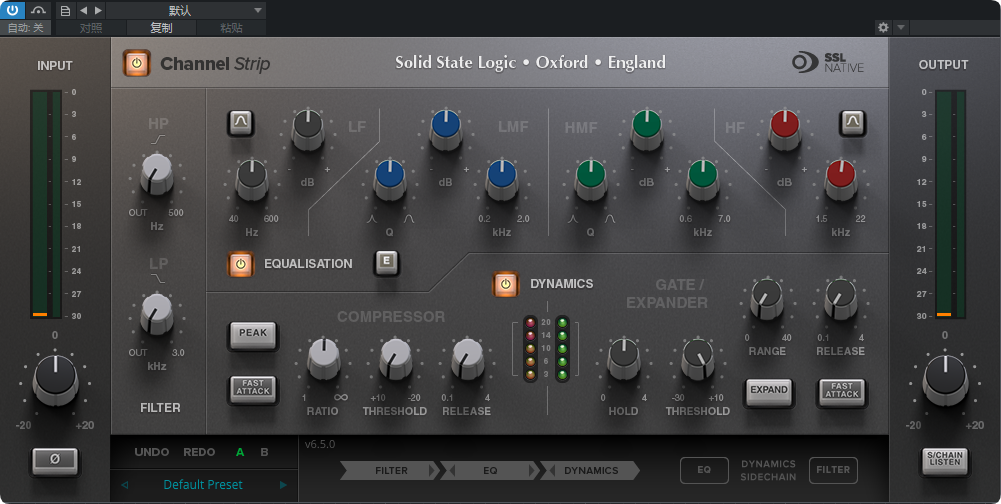Screen dimensions: 1001x504
Task: Click the LF gain dB knob
Action: coord(308,128)
